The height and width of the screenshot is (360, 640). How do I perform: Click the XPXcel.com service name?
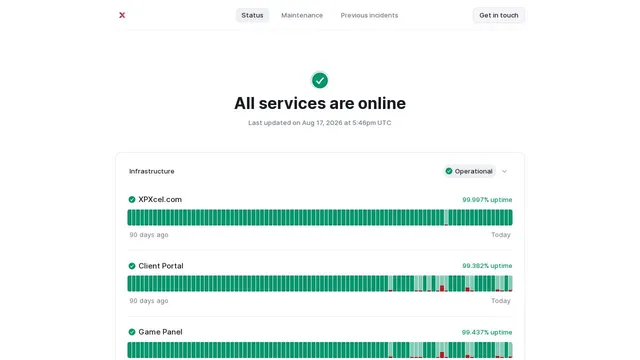[160, 200]
